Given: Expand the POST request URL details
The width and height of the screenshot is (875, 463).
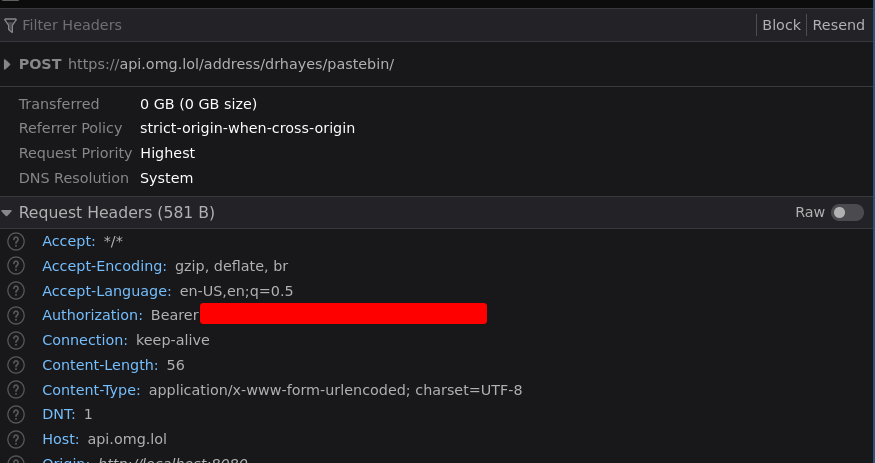Looking at the screenshot, I should (7, 64).
